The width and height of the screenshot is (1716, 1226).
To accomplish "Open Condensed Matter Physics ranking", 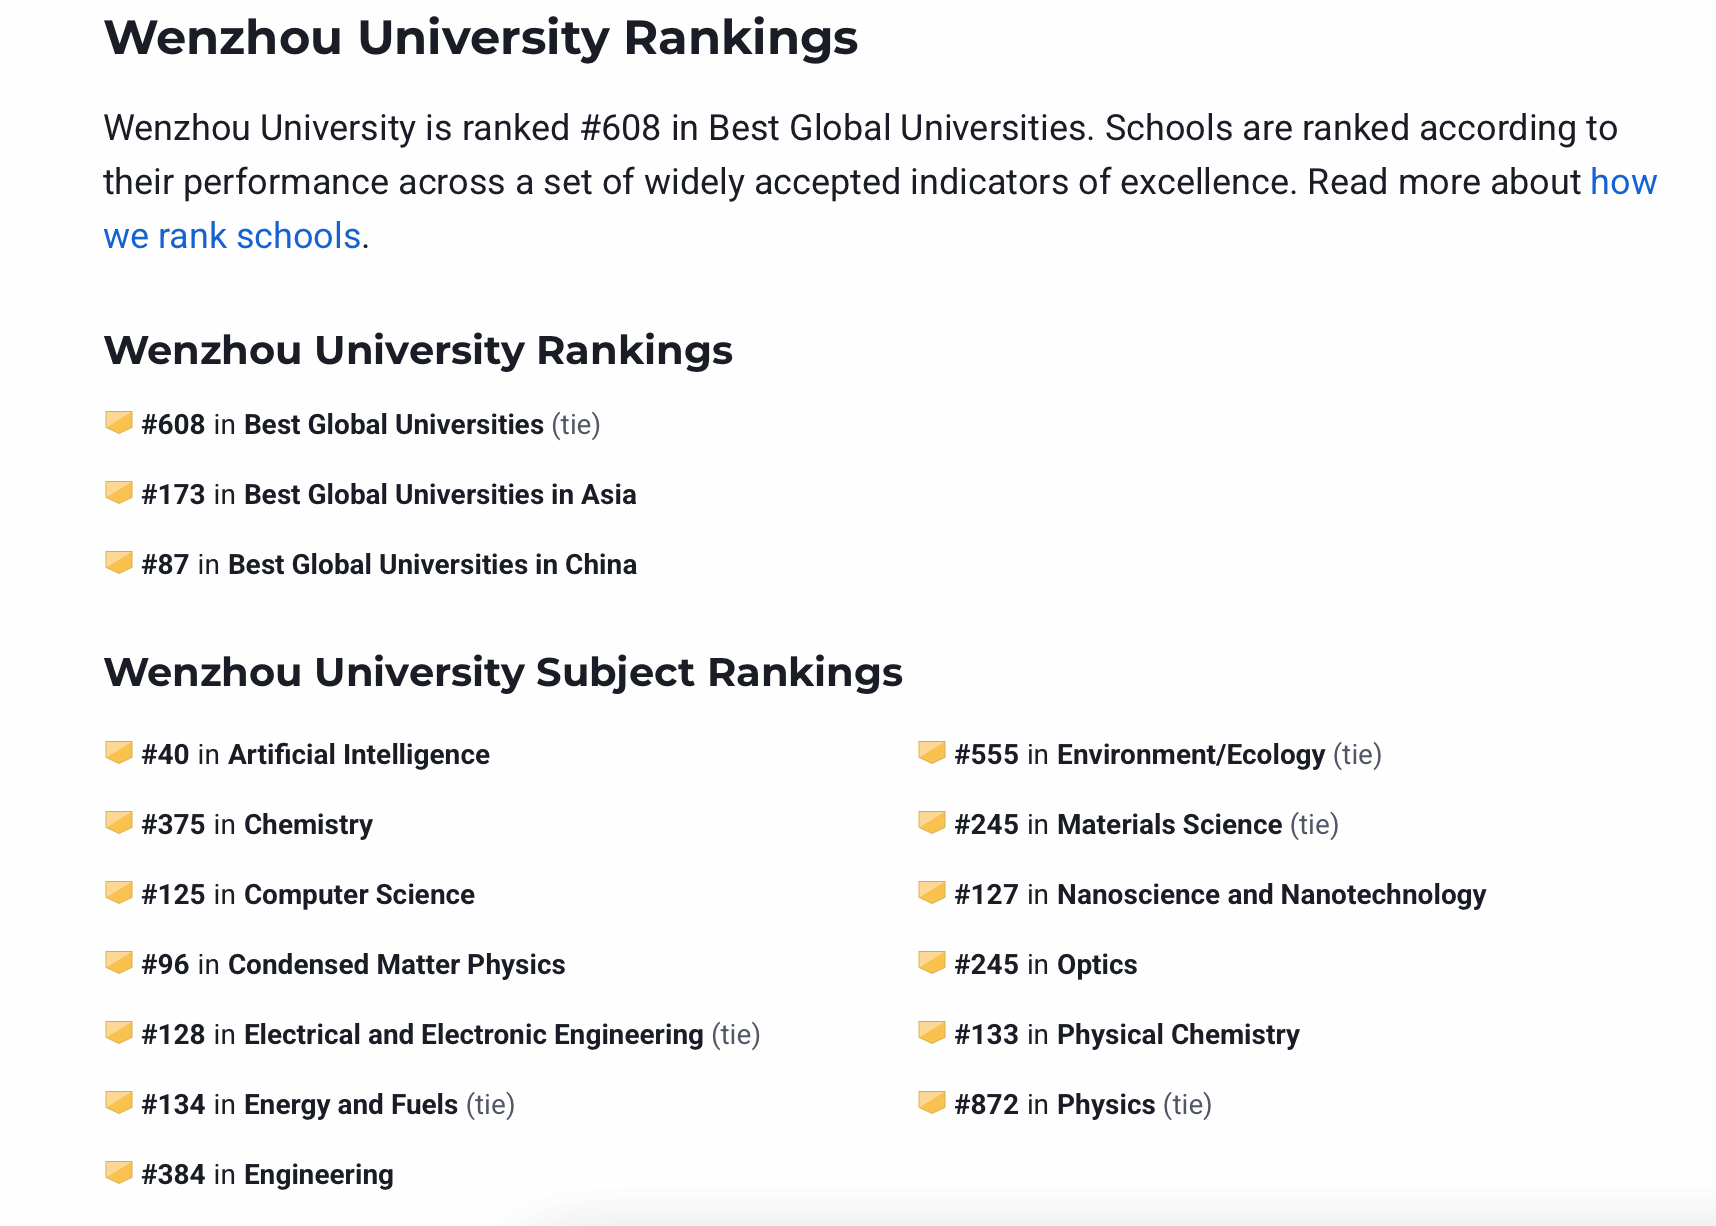I will [396, 965].
